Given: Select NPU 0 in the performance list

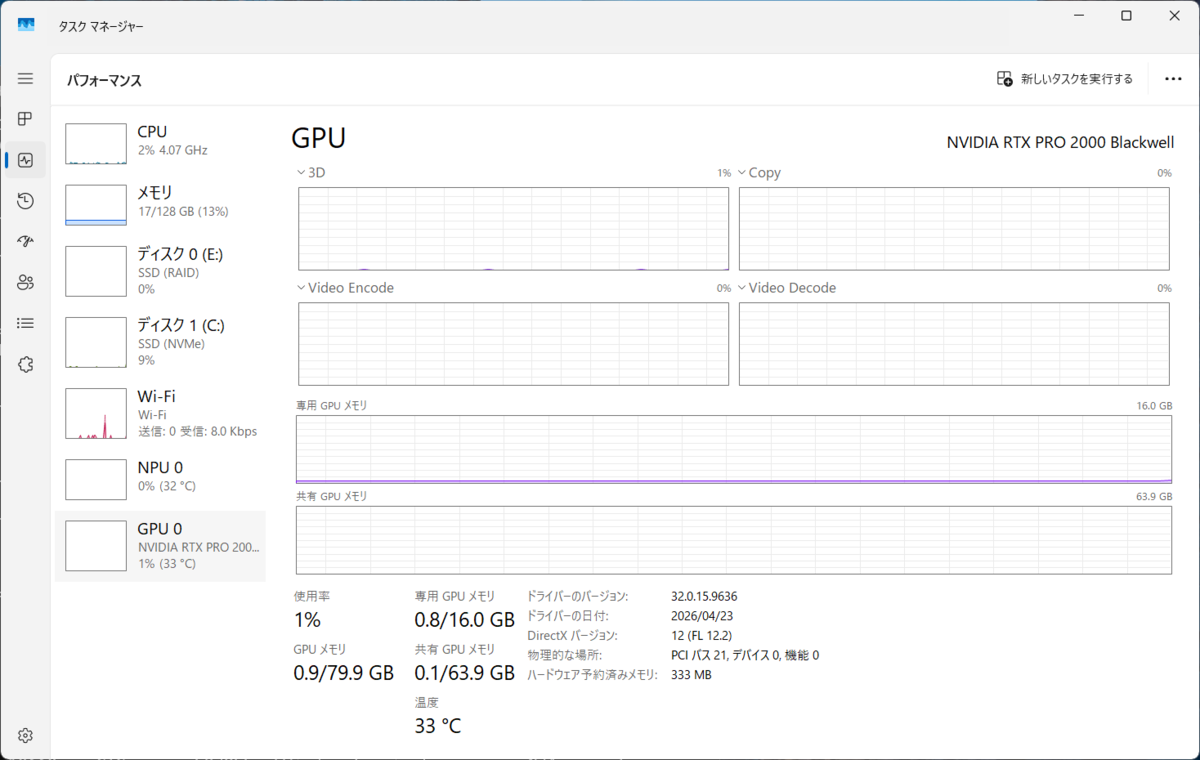Looking at the screenshot, I should click(160, 479).
